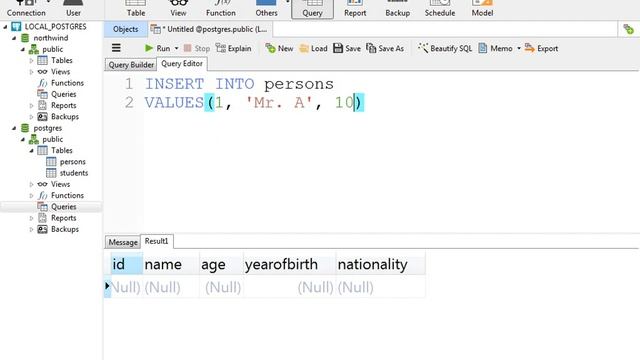The height and width of the screenshot is (360, 640).
Task: Open the Function objects toolbar button
Action: pyautogui.click(x=221, y=9)
